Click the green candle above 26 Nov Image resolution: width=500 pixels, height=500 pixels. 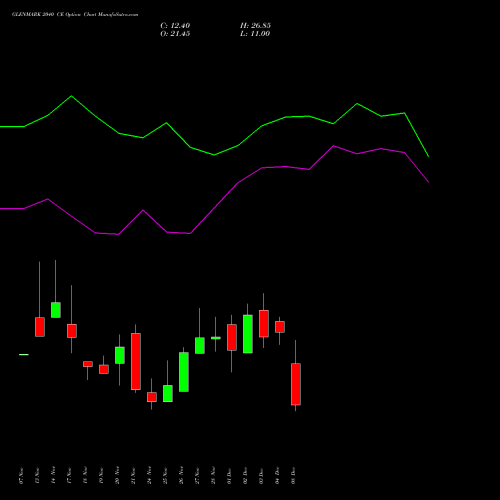(184, 372)
